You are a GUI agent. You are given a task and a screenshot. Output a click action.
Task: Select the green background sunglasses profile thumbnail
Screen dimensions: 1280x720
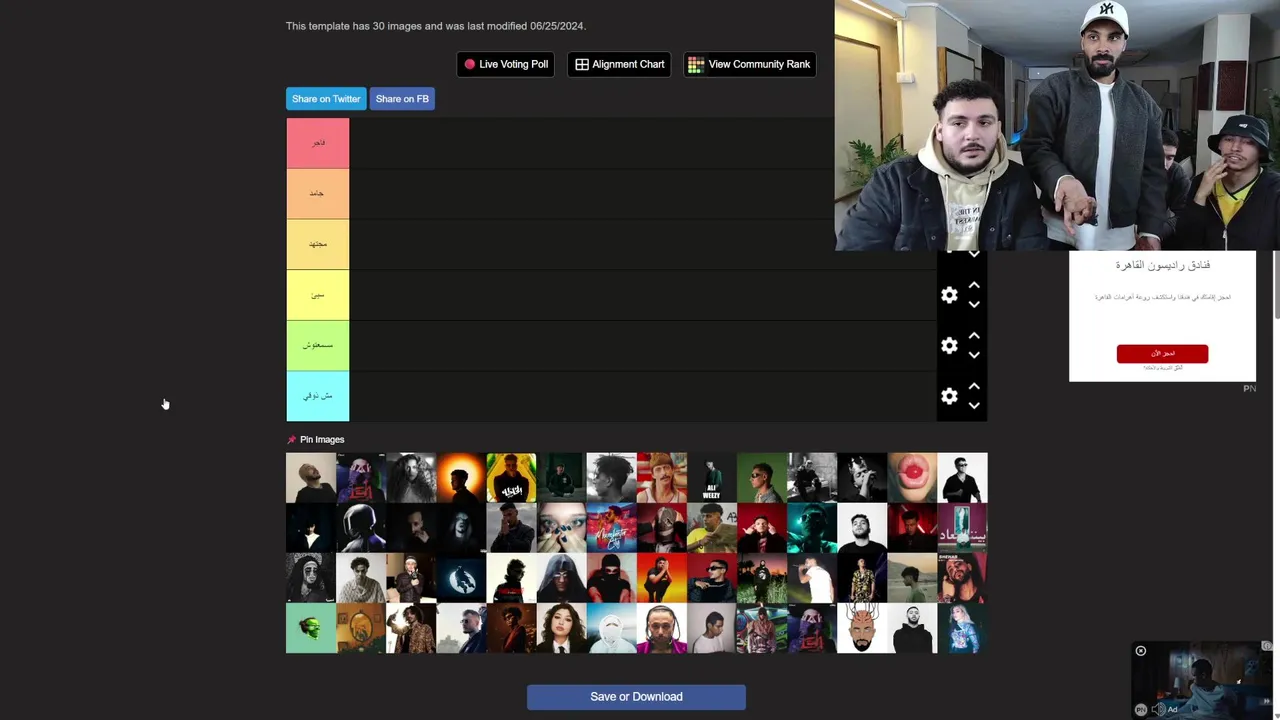coord(762,477)
